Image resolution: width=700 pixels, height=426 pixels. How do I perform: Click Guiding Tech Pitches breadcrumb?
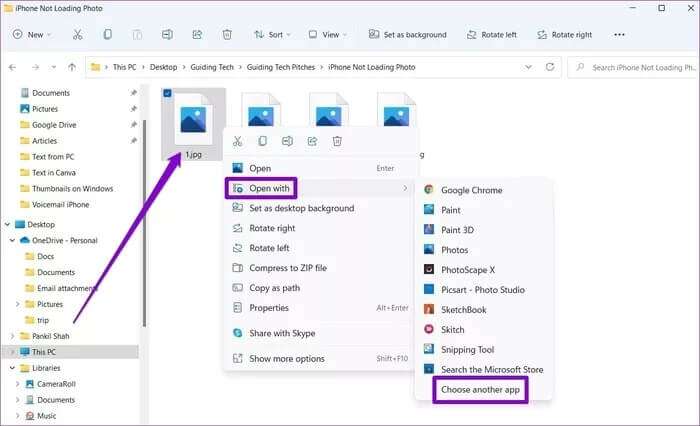coord(281,67)
